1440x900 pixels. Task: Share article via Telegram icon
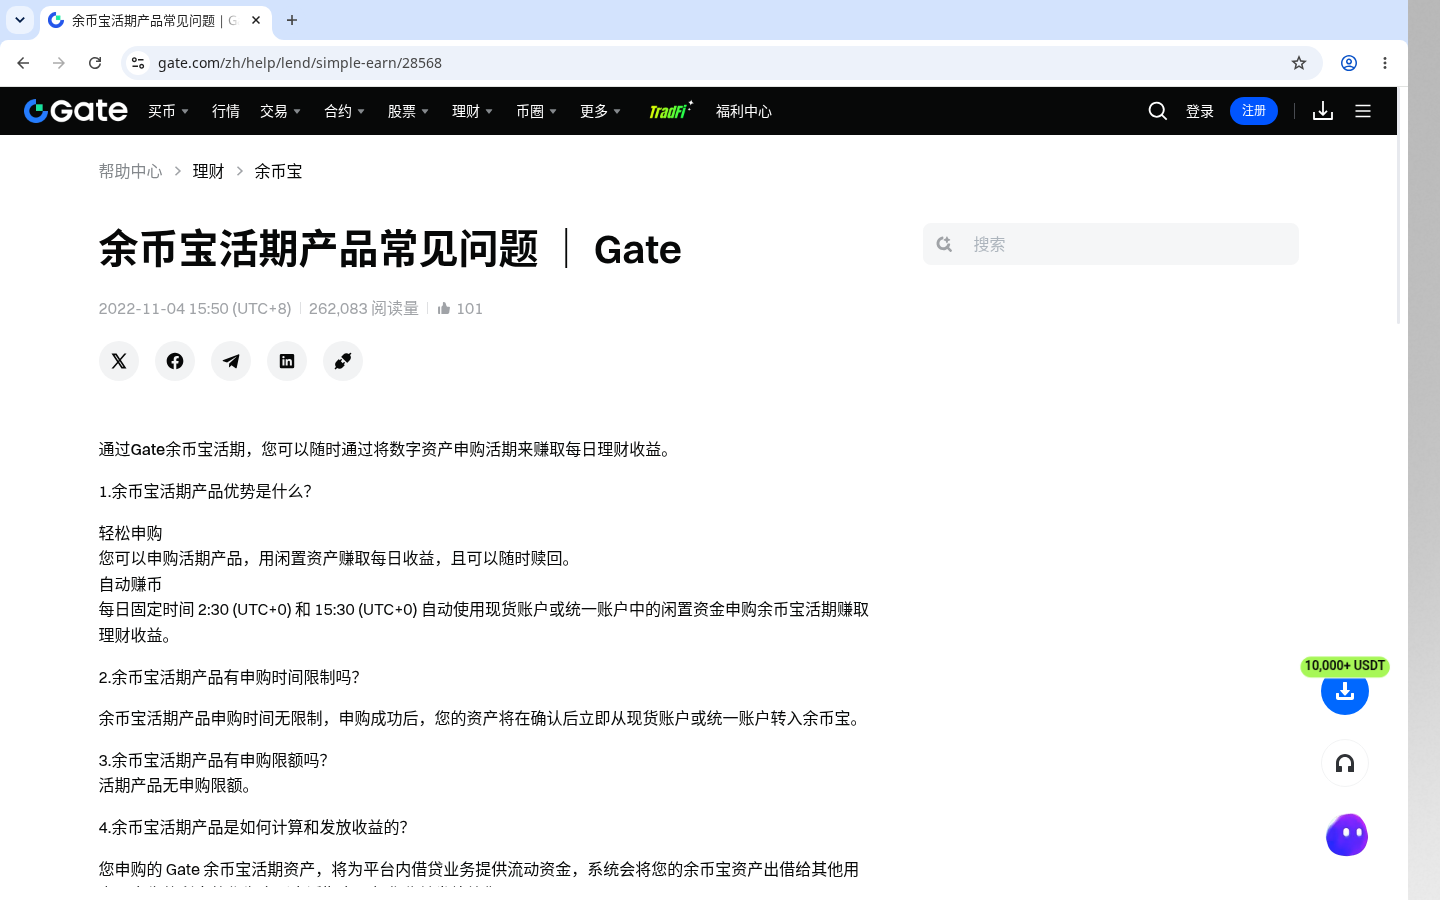click(231, 361)
